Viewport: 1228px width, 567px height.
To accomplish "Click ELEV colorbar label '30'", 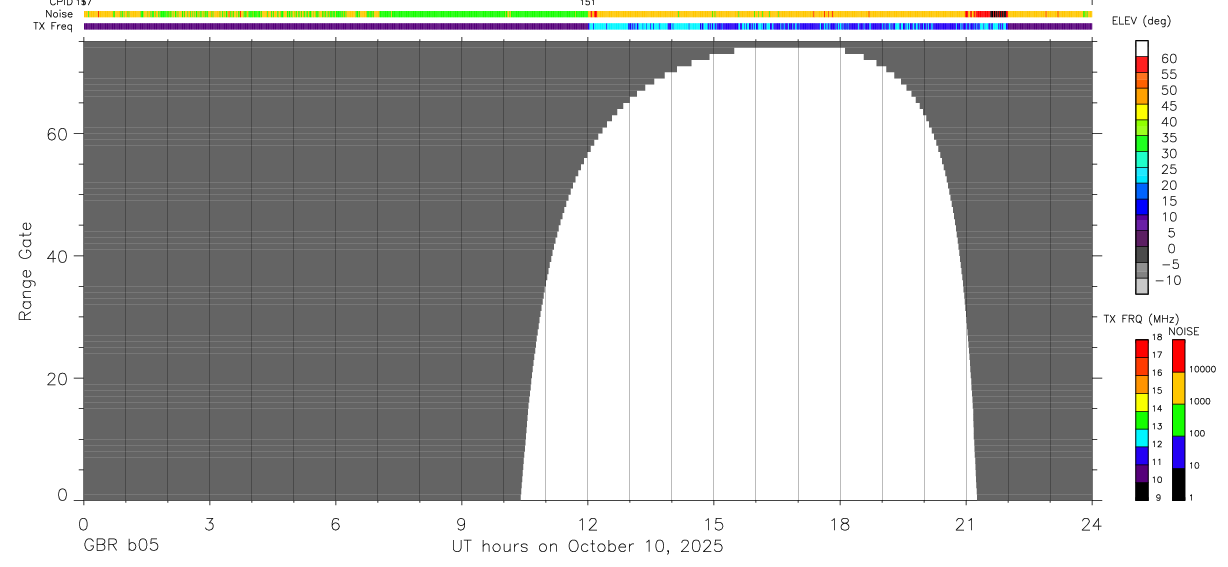I will click(x=1168, y=154).
